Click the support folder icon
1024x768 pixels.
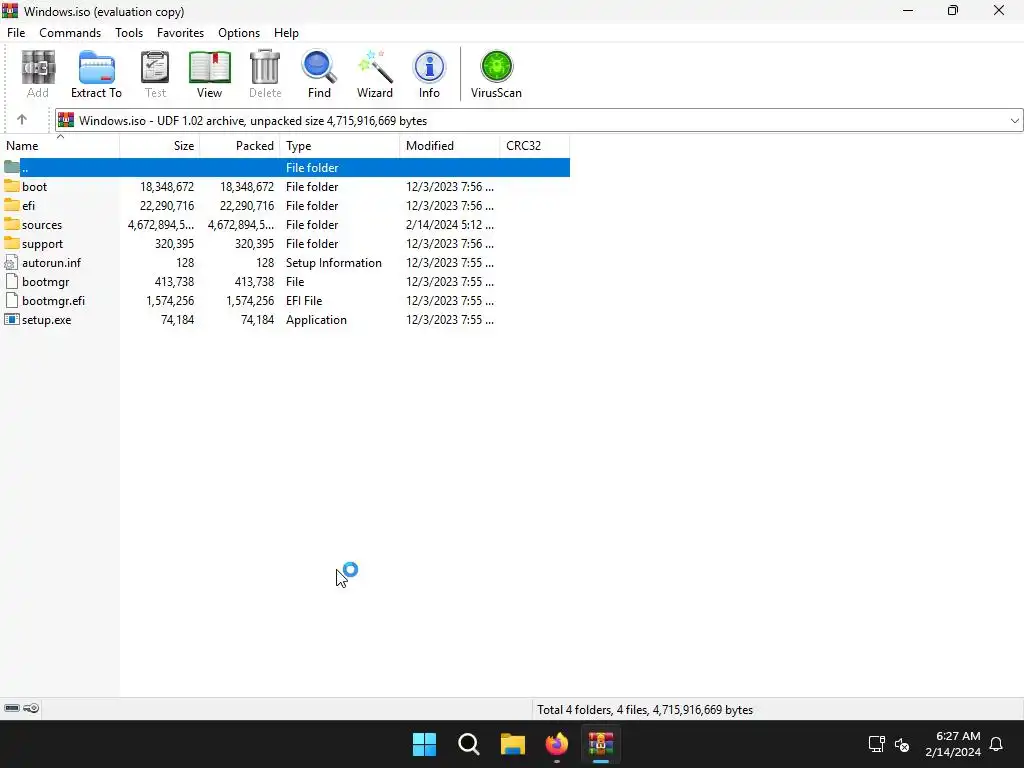tap(12, 243)
